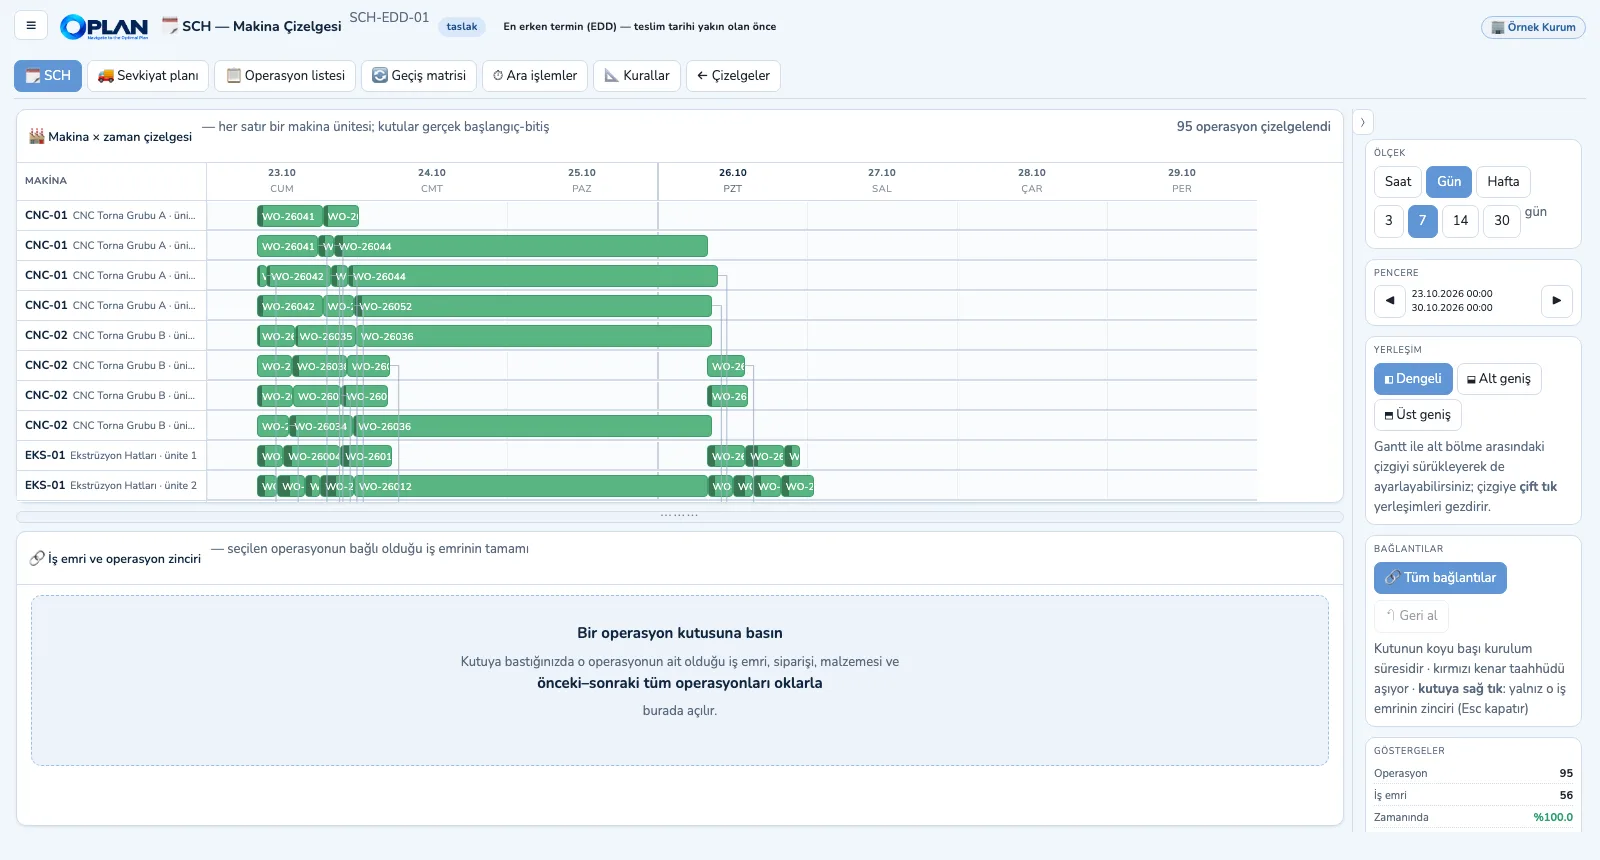Toggle Tüm bağlantılar connections
Viewport: 1600px width, 860px height.
point(1440,578)
